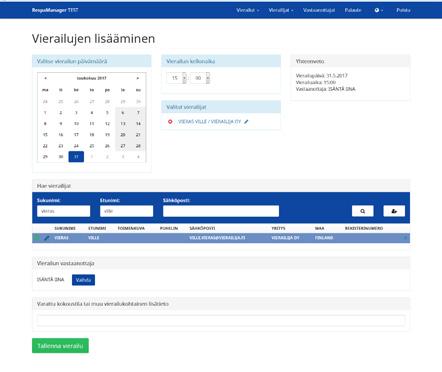The height and width of the screenshot is (372, 442).
Task: Open Vastaanottajat page
Action: [319, 10]
